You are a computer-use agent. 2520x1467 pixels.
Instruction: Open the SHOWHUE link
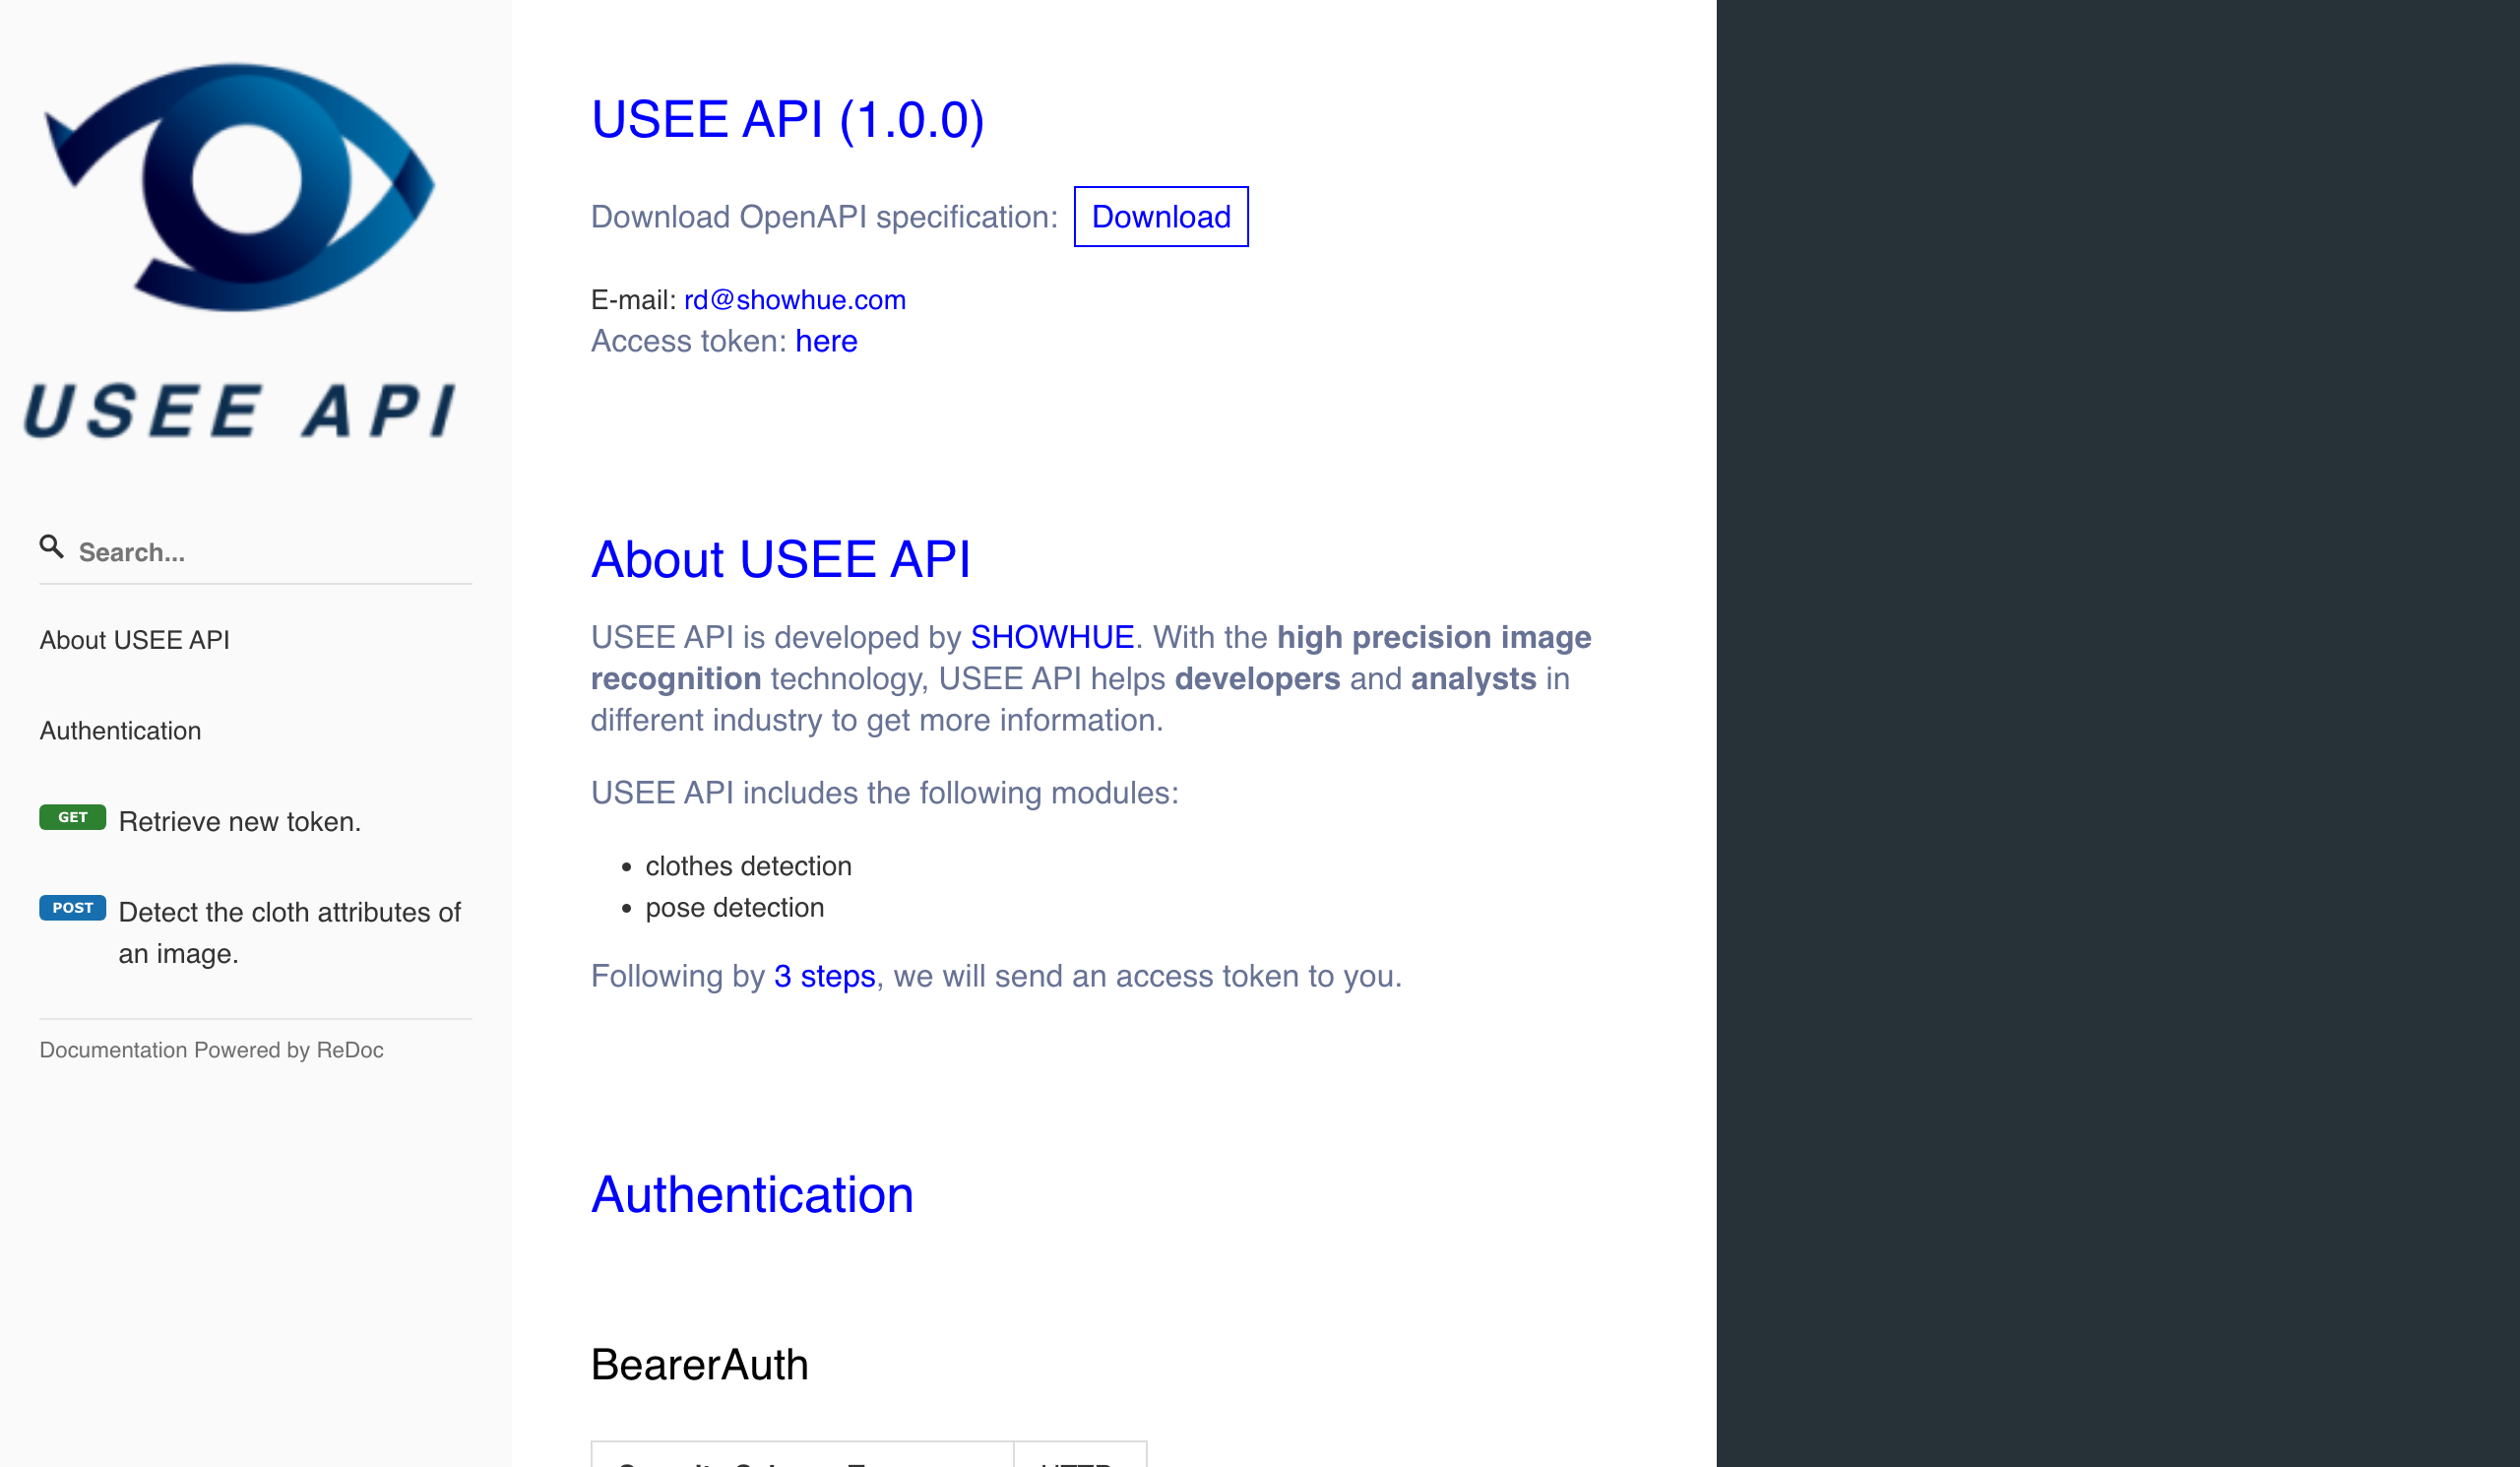(x=1052, y=637)
